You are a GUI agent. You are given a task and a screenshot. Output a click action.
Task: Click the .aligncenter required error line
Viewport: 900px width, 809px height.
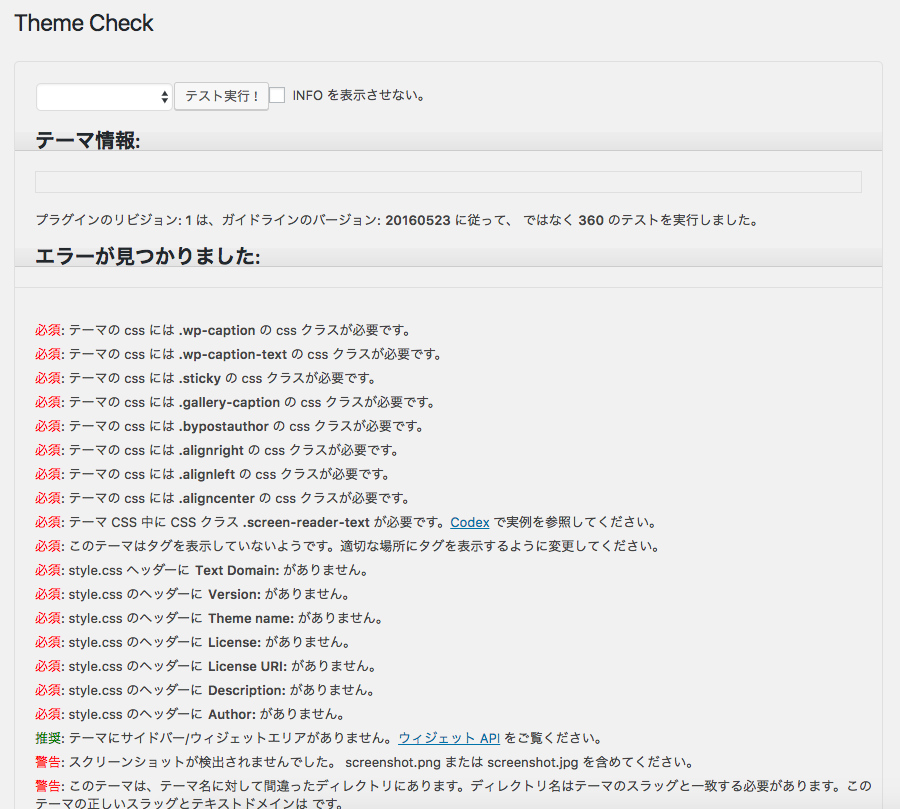point(222,498)
